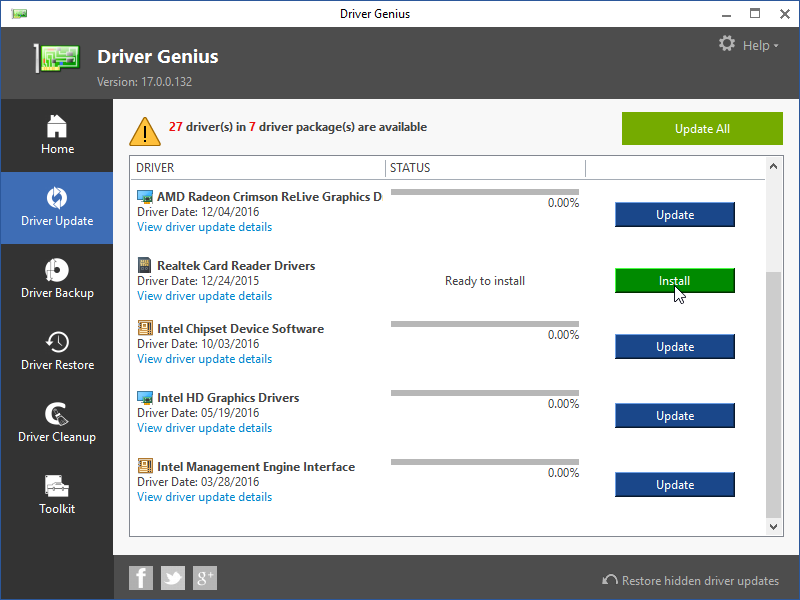This screenshot has height=600, width=800.
Task: Click the Intel Chipset Device Software icon
Action: coord(145,328)
